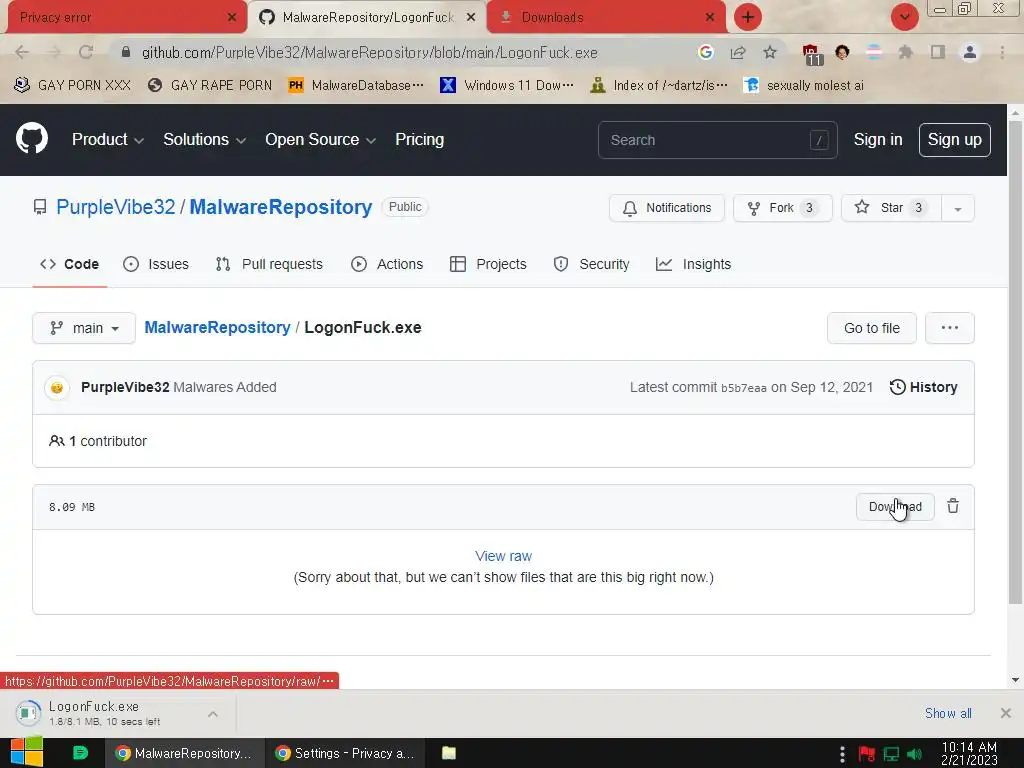Open volume speaker icon in tray
1024x768 pixels.
tap(914, 754)
